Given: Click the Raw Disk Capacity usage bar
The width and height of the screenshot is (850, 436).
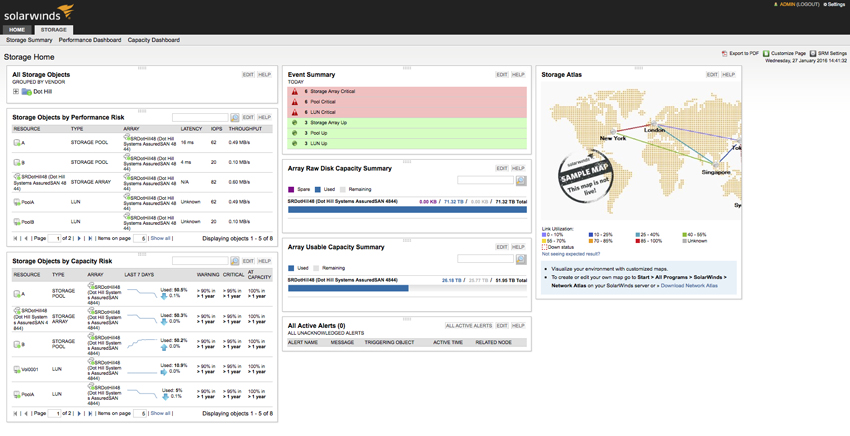Looking at the screenshot, I should point(407,210).
